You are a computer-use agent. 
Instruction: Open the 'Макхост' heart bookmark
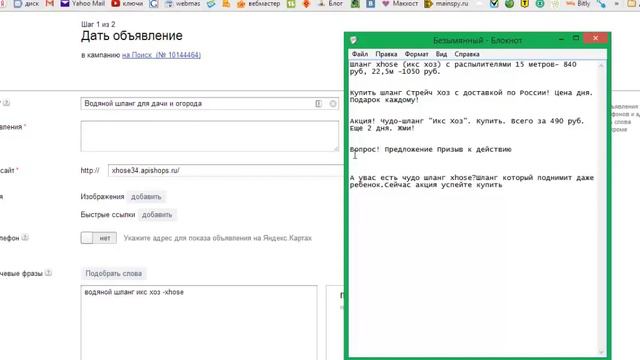pyautogui.click(x=400, y=4)
